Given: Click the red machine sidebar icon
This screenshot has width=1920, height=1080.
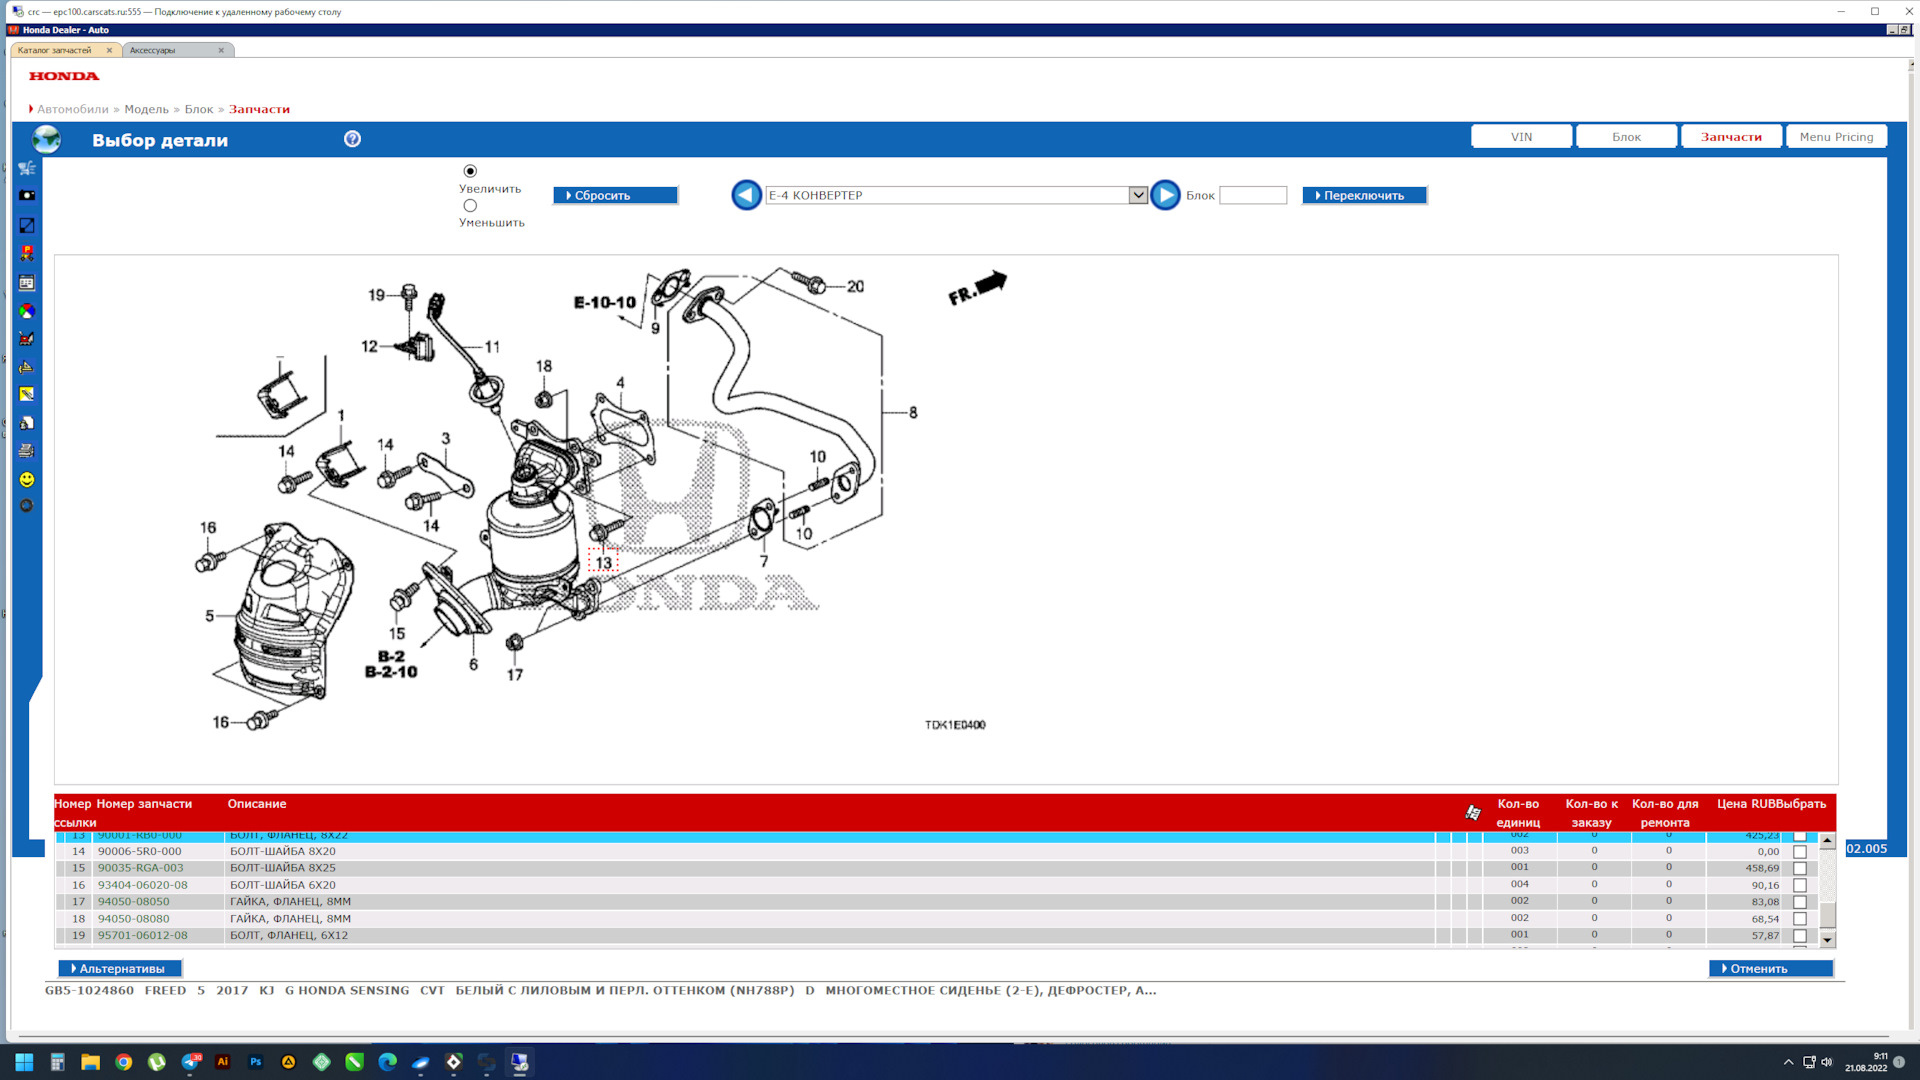Looking at the screenshot, I should click(x=27, y=339).
